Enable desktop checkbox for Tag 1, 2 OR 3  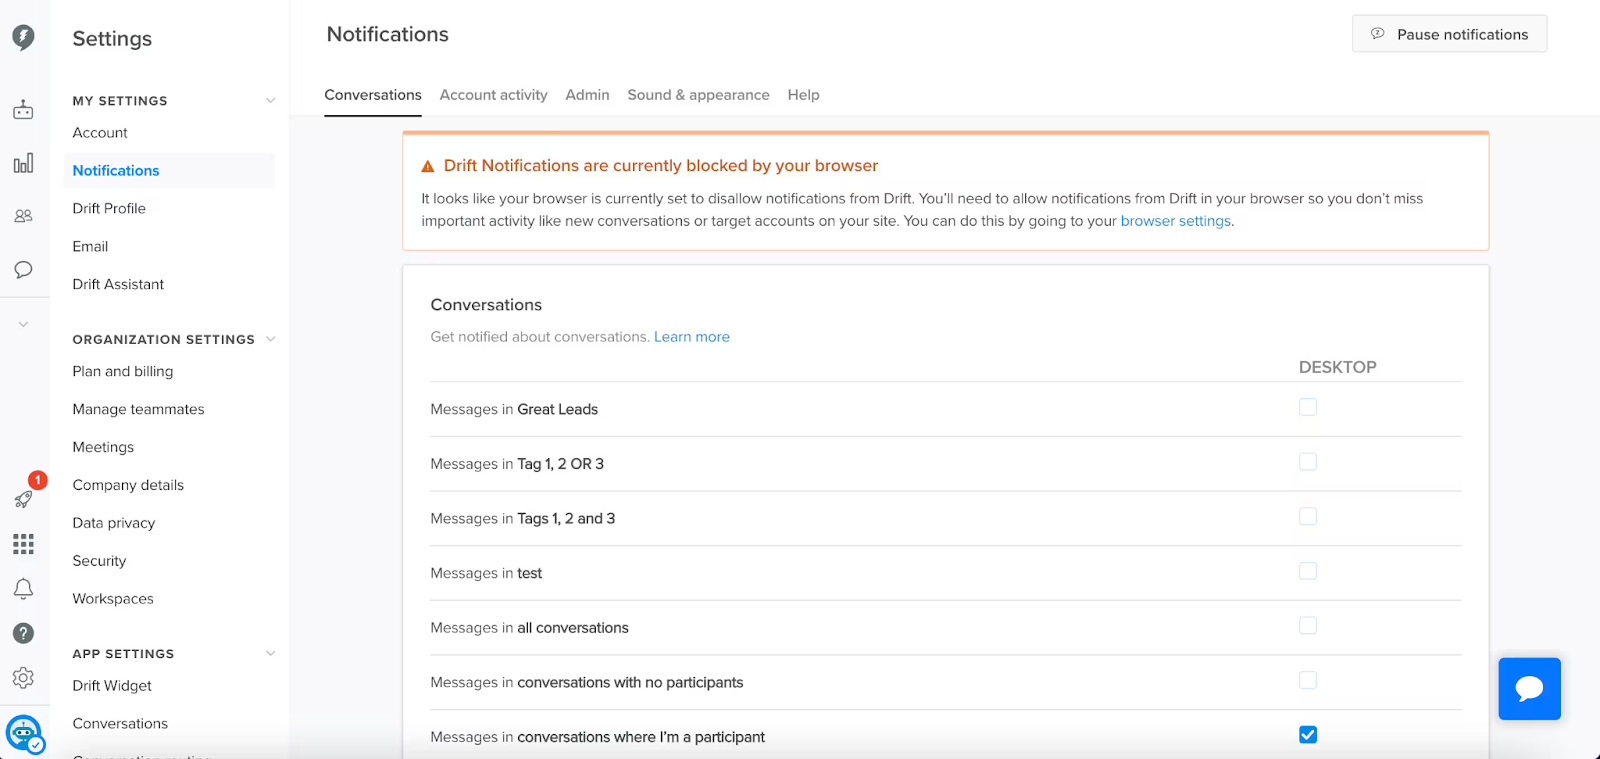(x=1308, y=462)
